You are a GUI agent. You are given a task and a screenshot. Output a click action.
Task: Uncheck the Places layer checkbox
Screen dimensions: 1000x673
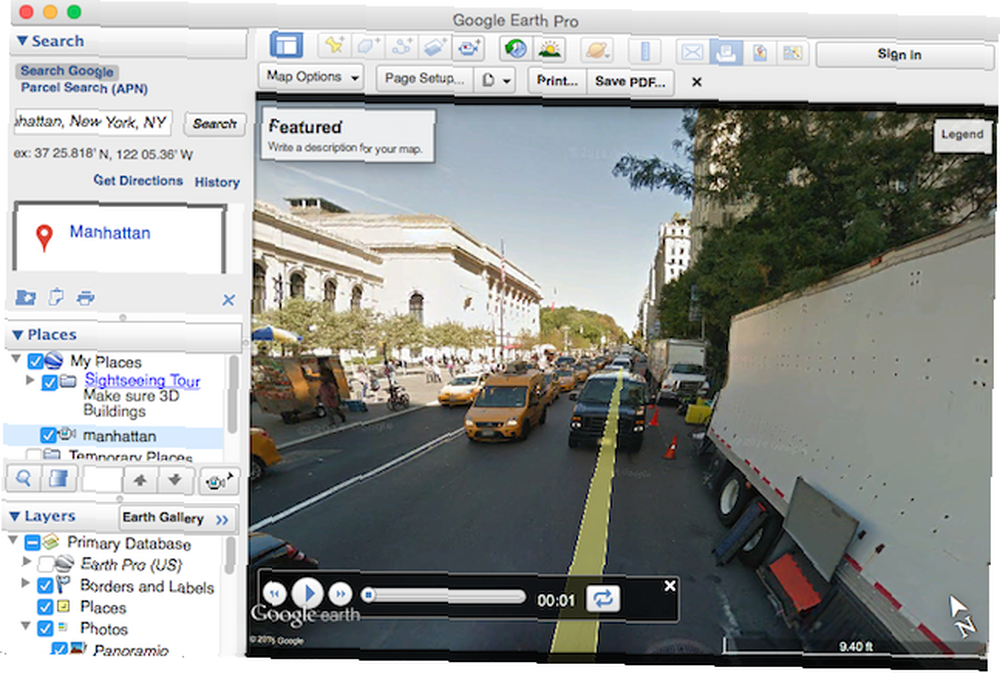point(45,607)
